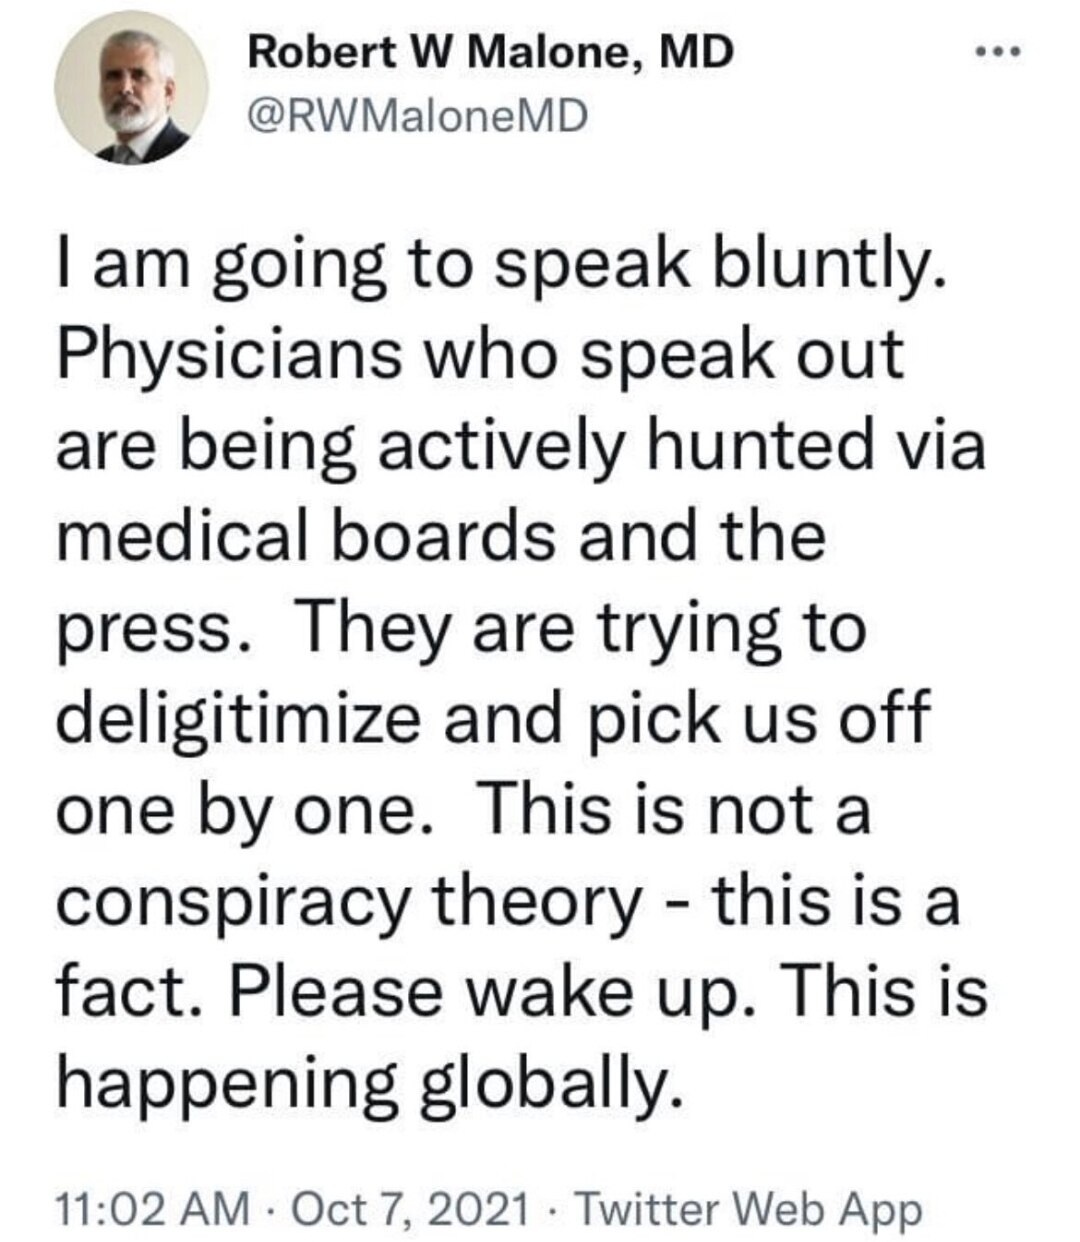
Task: Click the text "medical boards and the"
Action: (441, 535)
